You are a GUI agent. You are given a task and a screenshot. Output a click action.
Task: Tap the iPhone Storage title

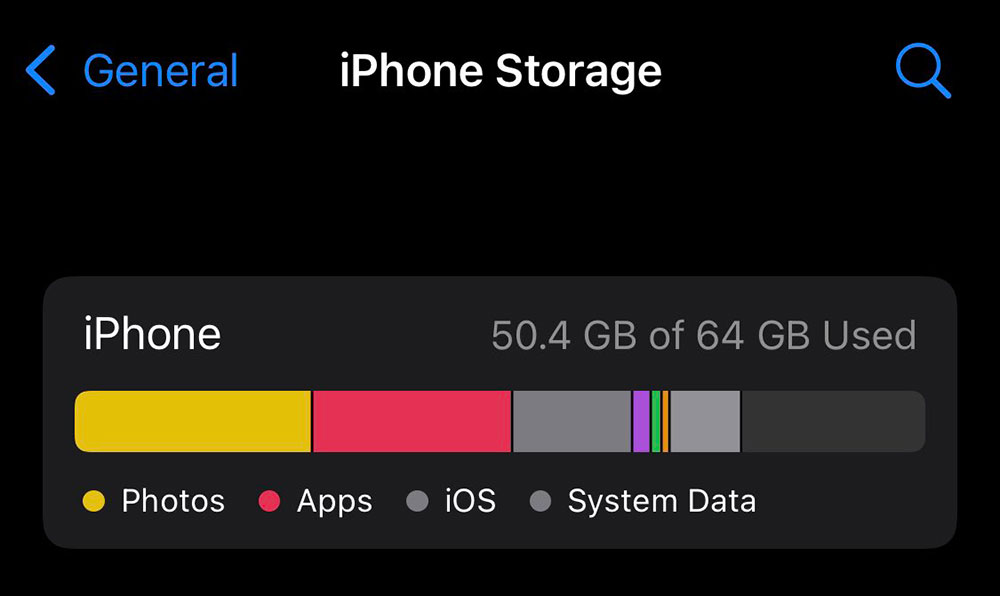501,71
